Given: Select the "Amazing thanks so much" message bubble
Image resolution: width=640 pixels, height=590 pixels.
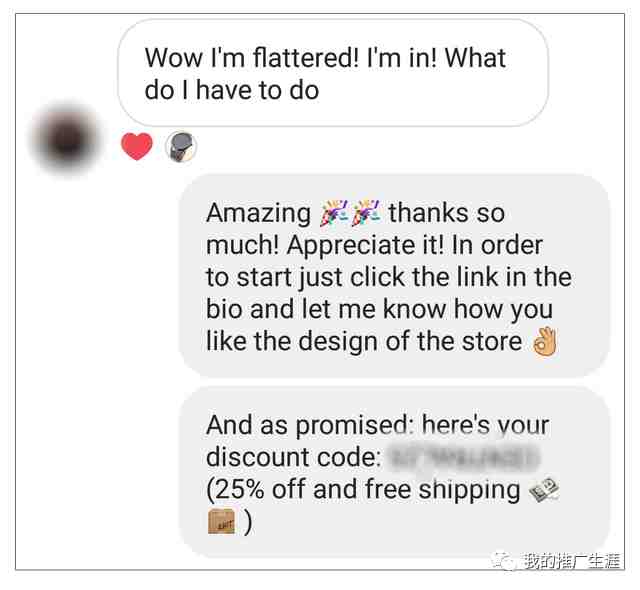Looking at the screenshot, I should pyautogui.click(x=395, y=276).
